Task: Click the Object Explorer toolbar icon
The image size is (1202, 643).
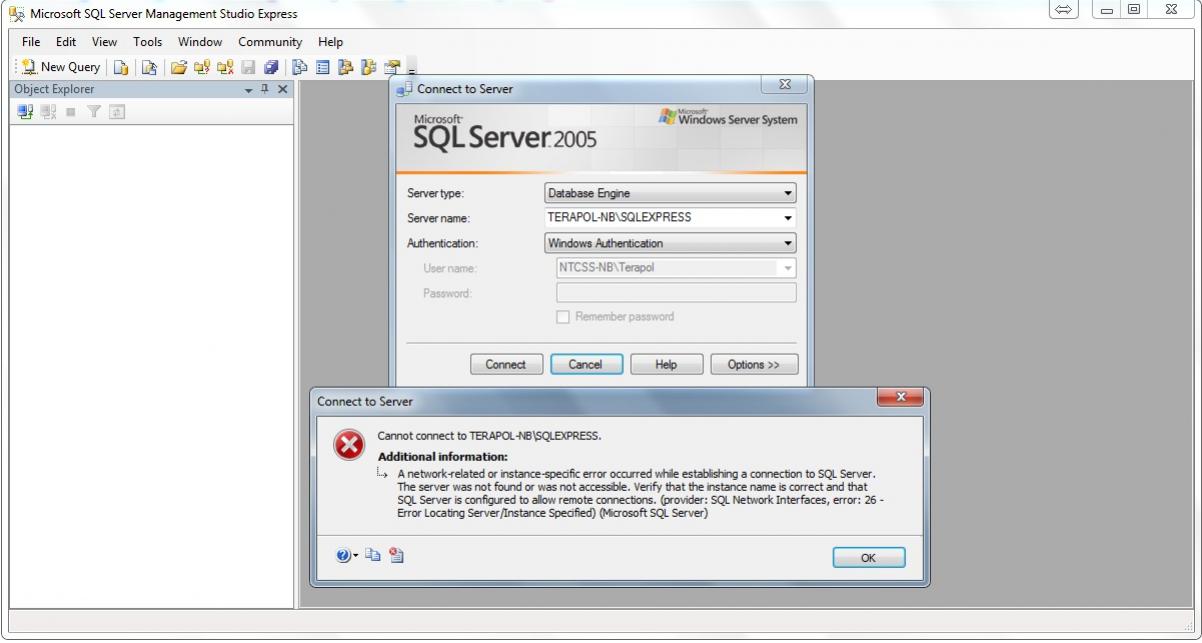Action: click(346, 67)
